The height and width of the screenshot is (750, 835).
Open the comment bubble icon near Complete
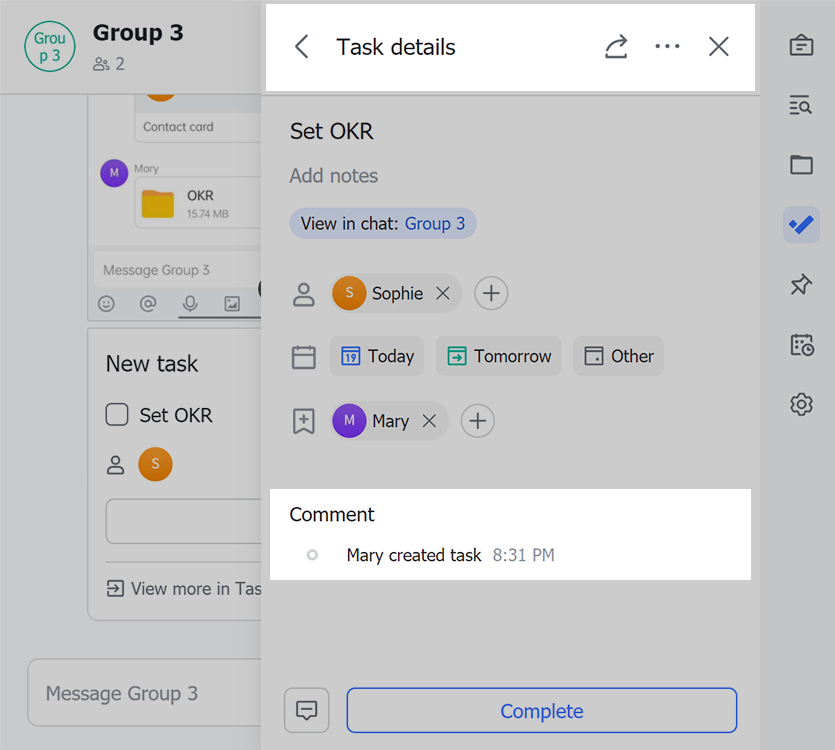click(x=306, y=710)
